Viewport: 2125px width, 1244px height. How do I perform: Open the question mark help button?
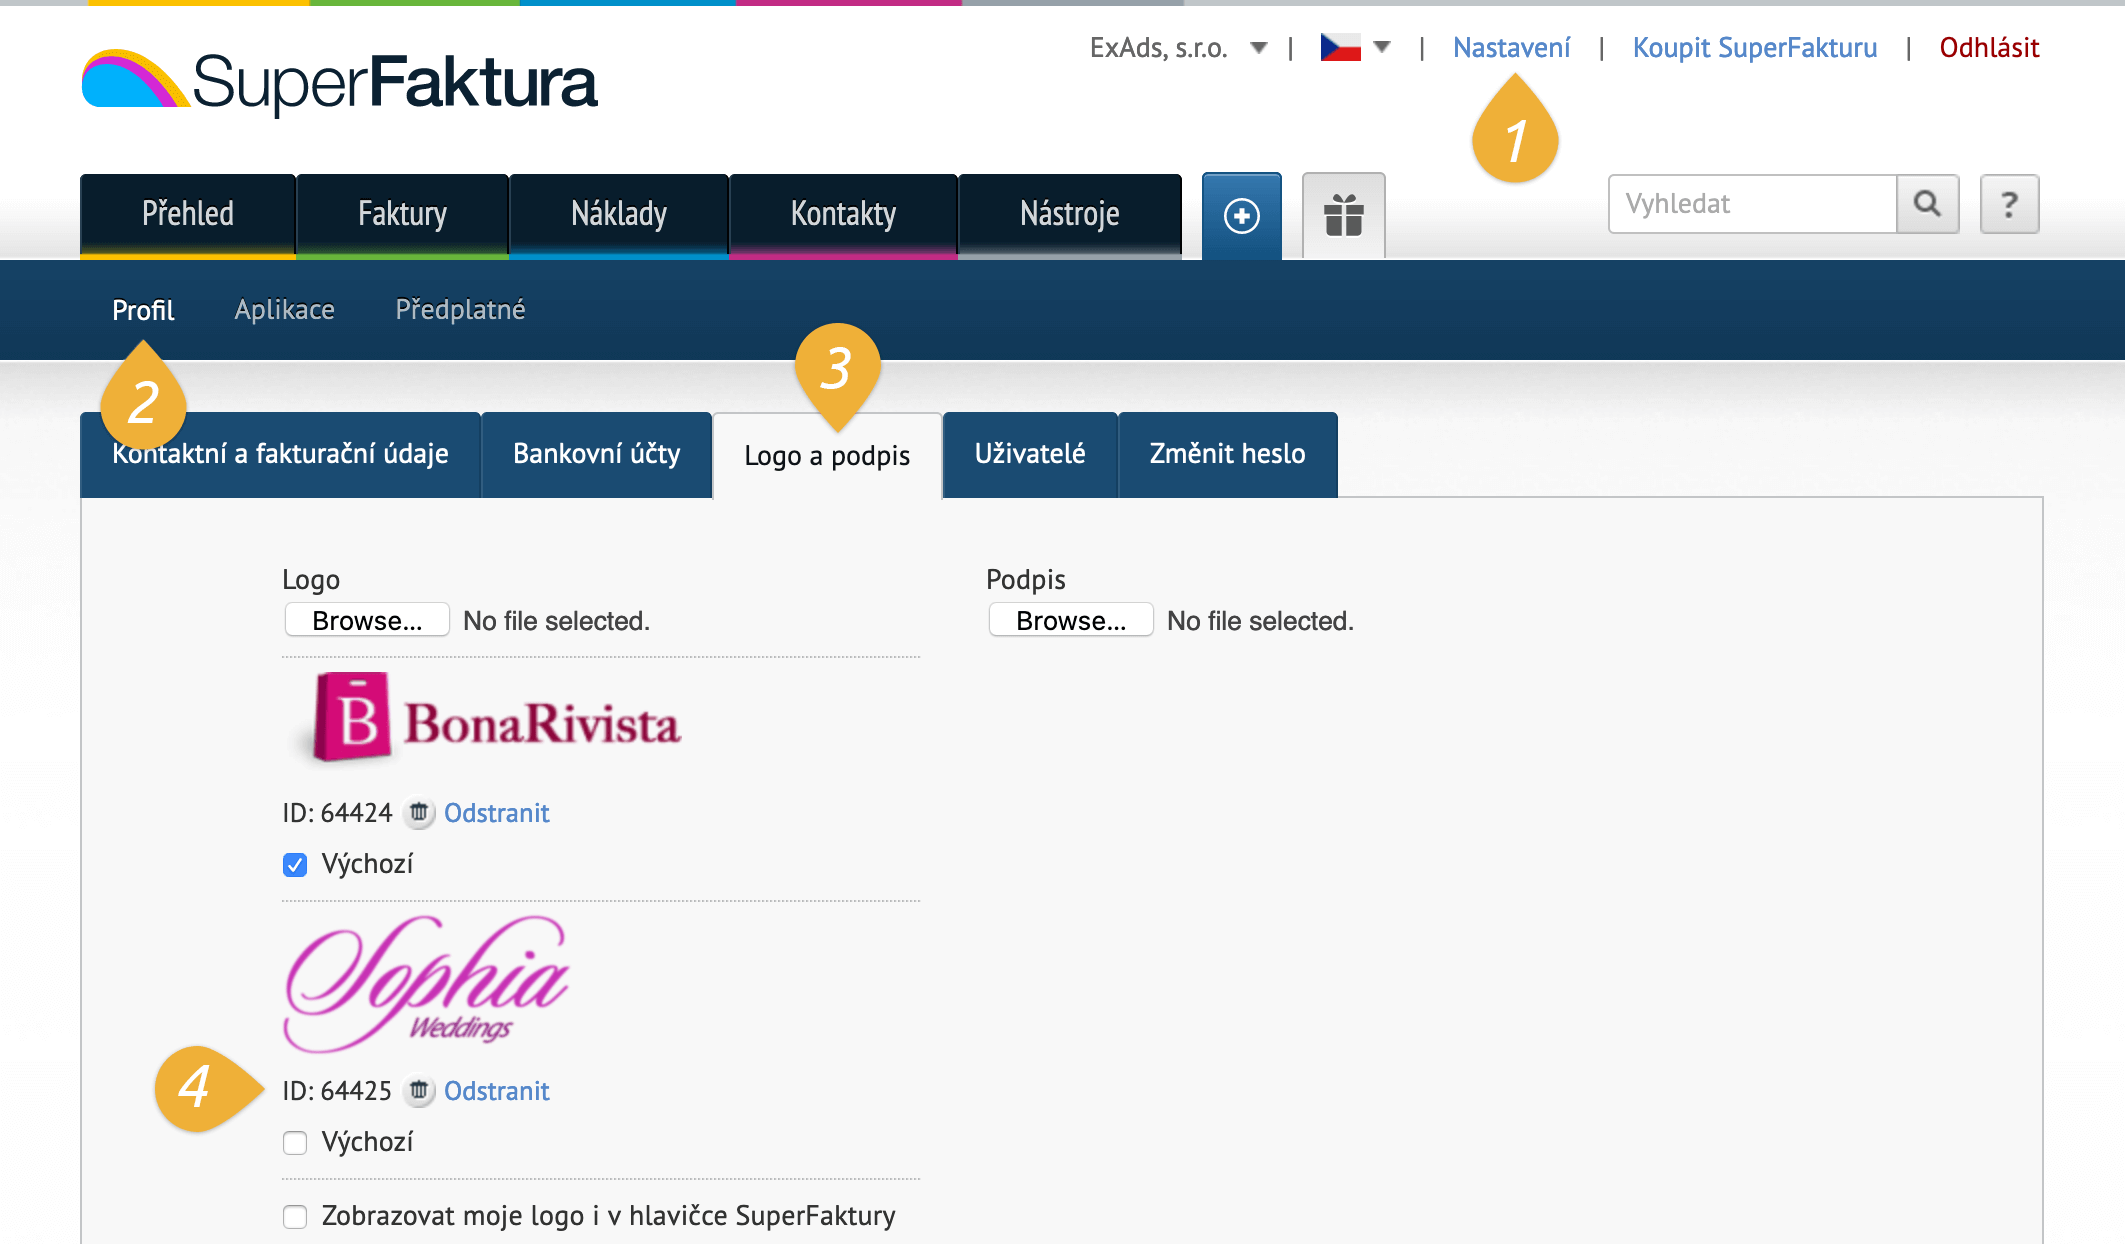pos(2010,204)
